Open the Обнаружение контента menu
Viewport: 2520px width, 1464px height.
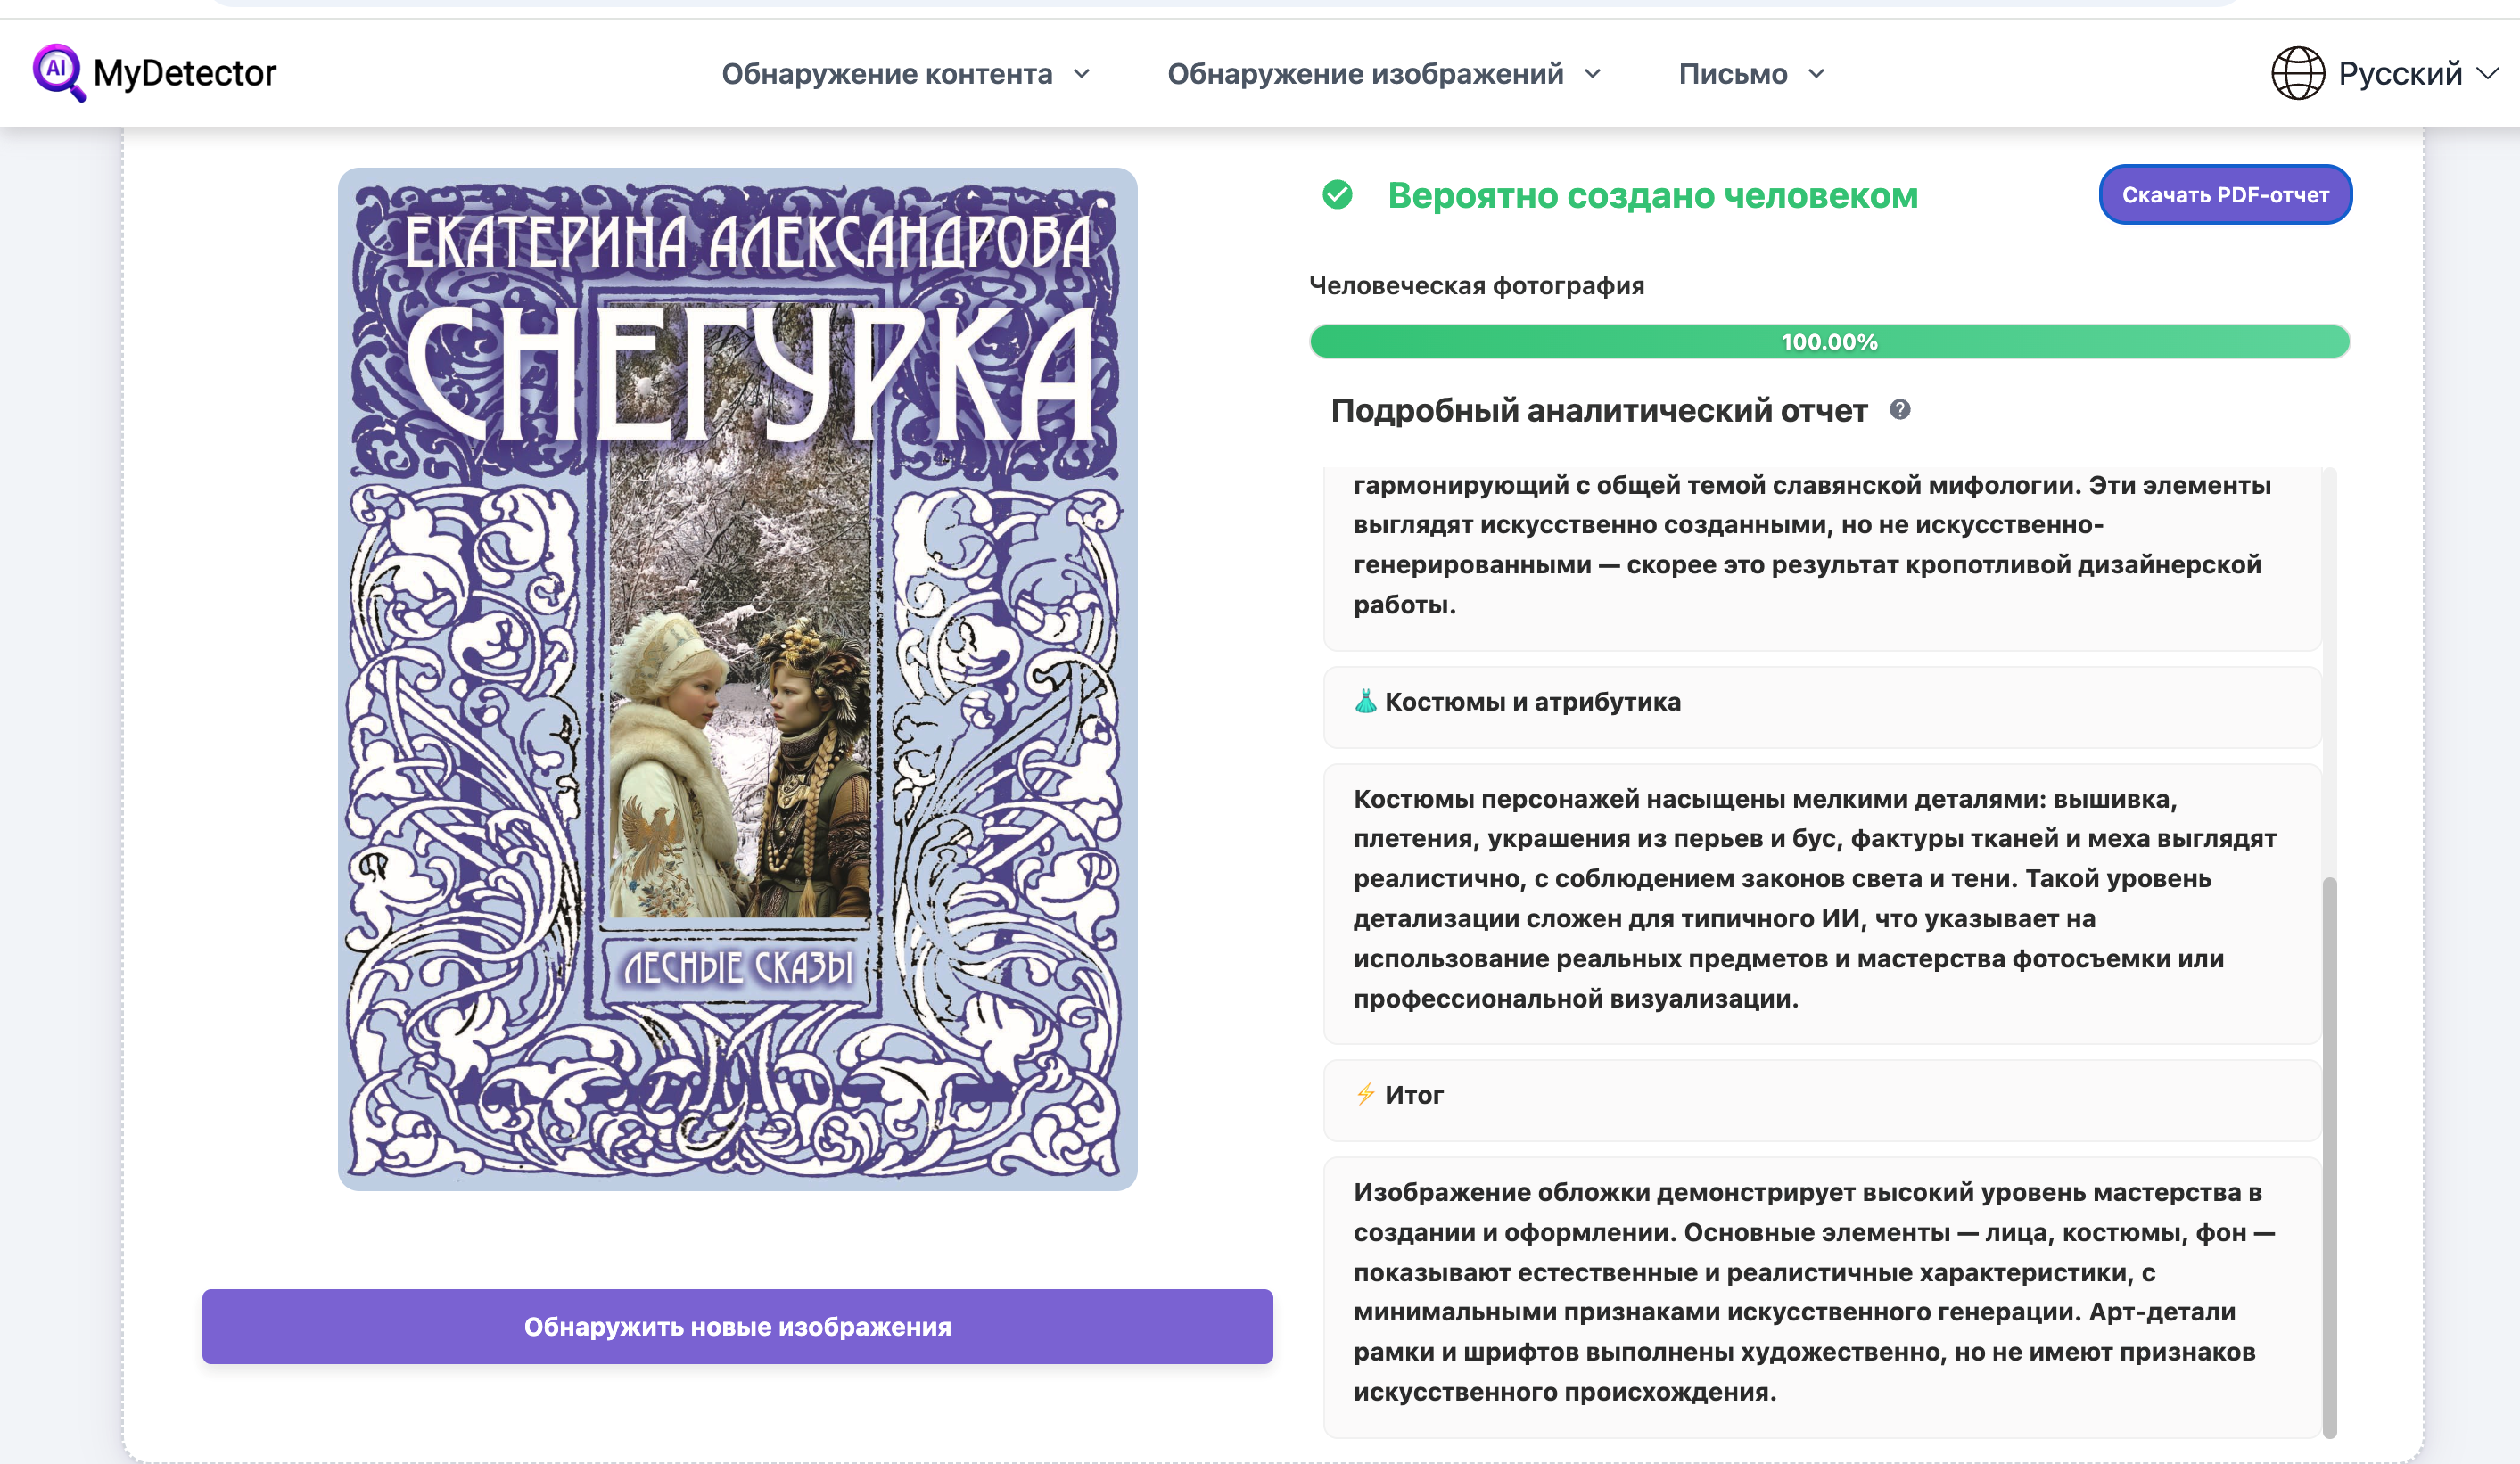[x=887, y=74]
